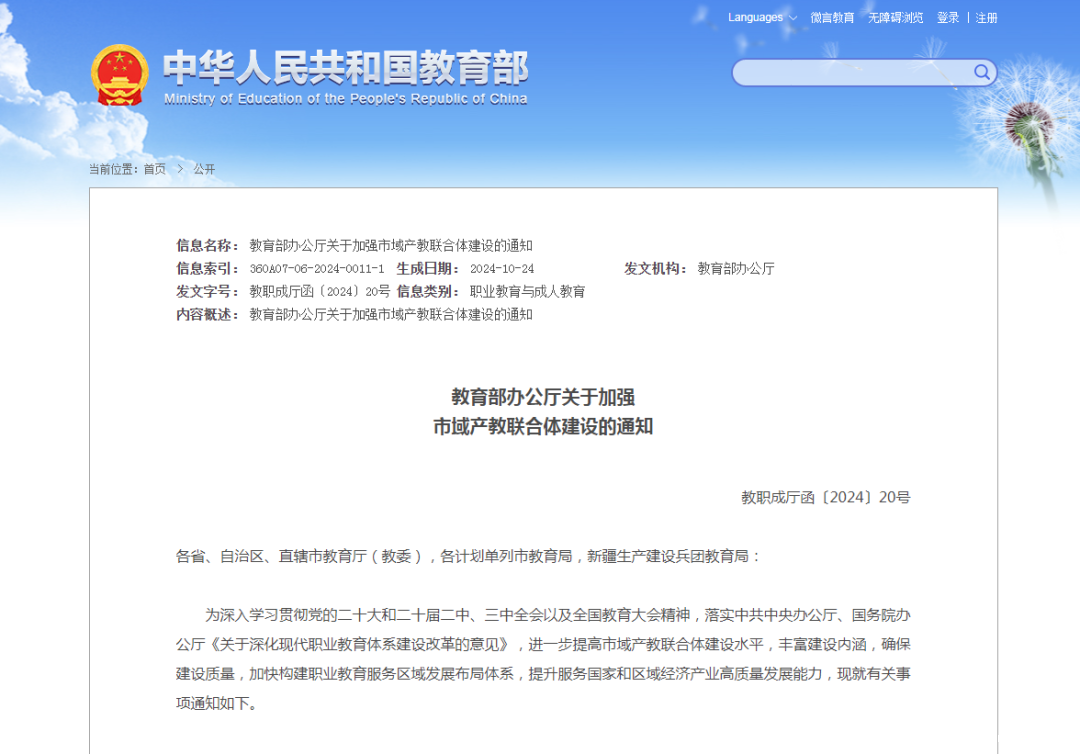1080x754 pixels.
Task: Click the magnifier search icon
Action: pos(982,72)
